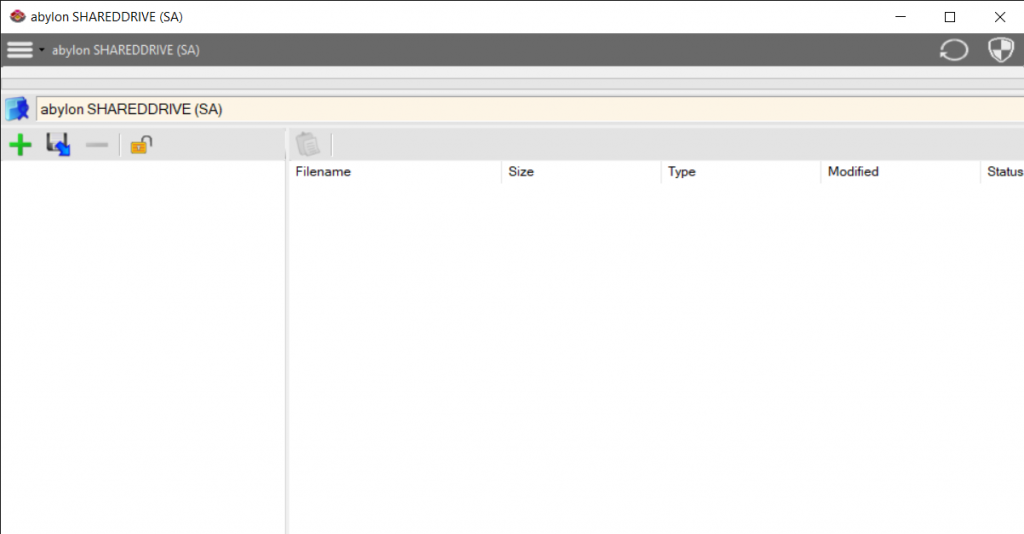Image resolution: width=1024 pixels, height=534 pixels.
Task: Click the blue SHAREDDRIVE logo icon
Action: tap(18, 109)
